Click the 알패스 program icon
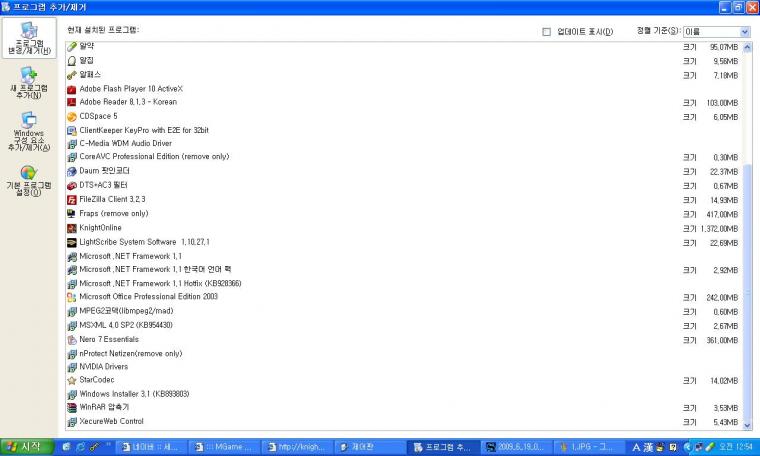Image resolution: width=760 pixels, height=456 pixels. (72, 75)
